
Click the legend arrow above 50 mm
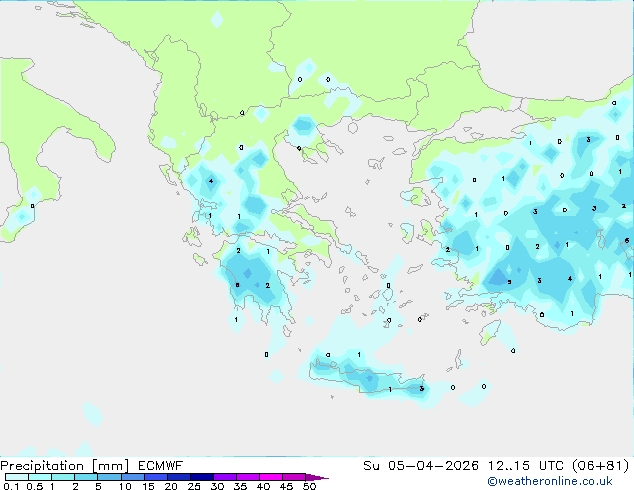[317, 477]
